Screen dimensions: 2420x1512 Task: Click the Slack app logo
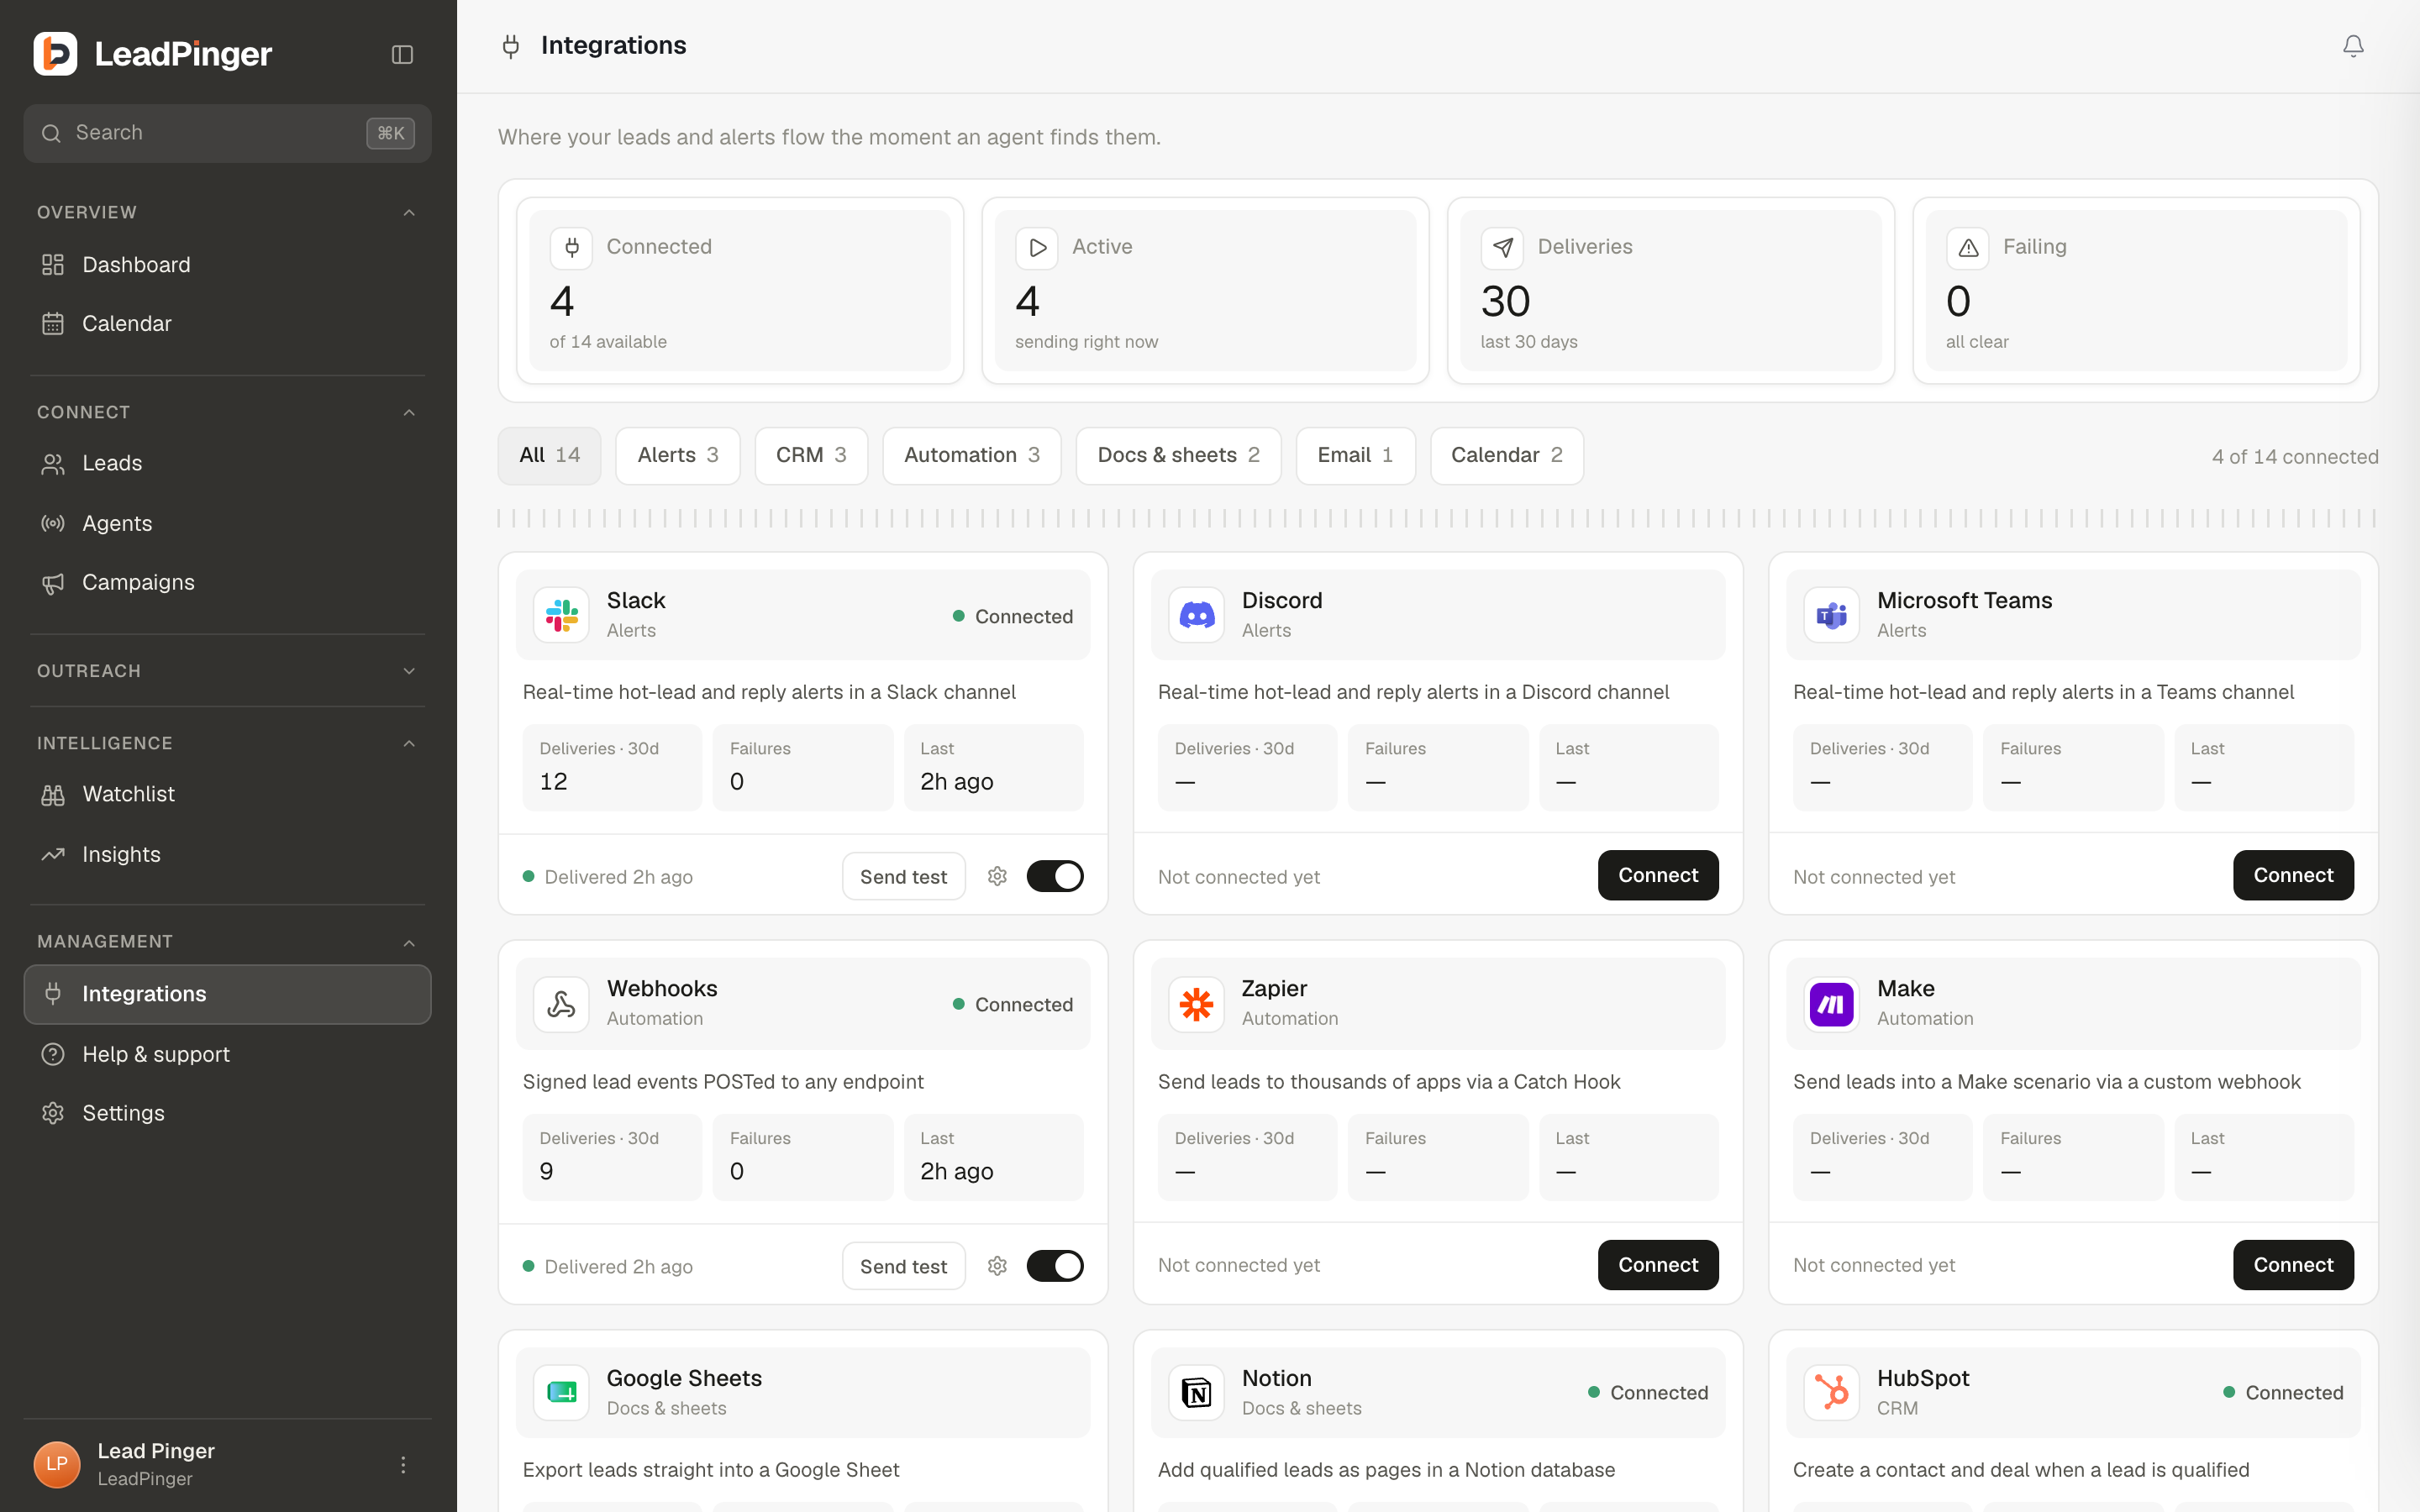coord(562,615)
